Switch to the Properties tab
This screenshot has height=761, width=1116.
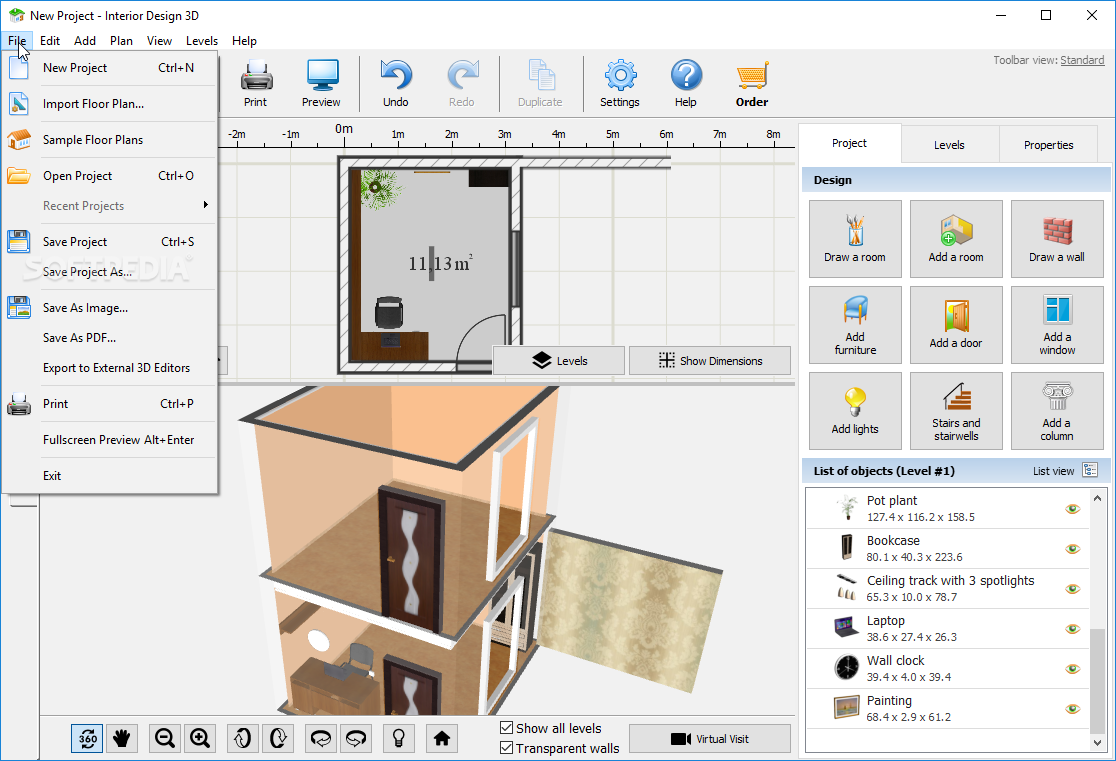(1048, 145)
